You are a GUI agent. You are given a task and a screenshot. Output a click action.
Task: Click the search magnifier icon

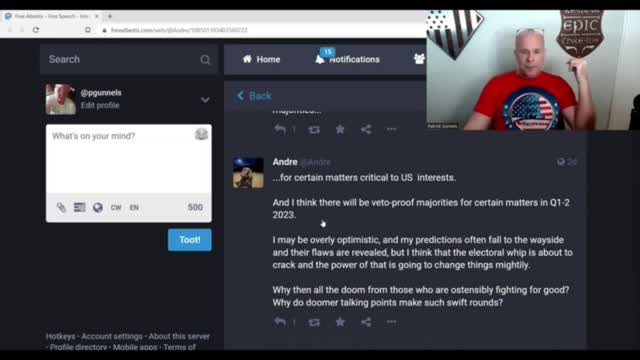click(205, 60)
